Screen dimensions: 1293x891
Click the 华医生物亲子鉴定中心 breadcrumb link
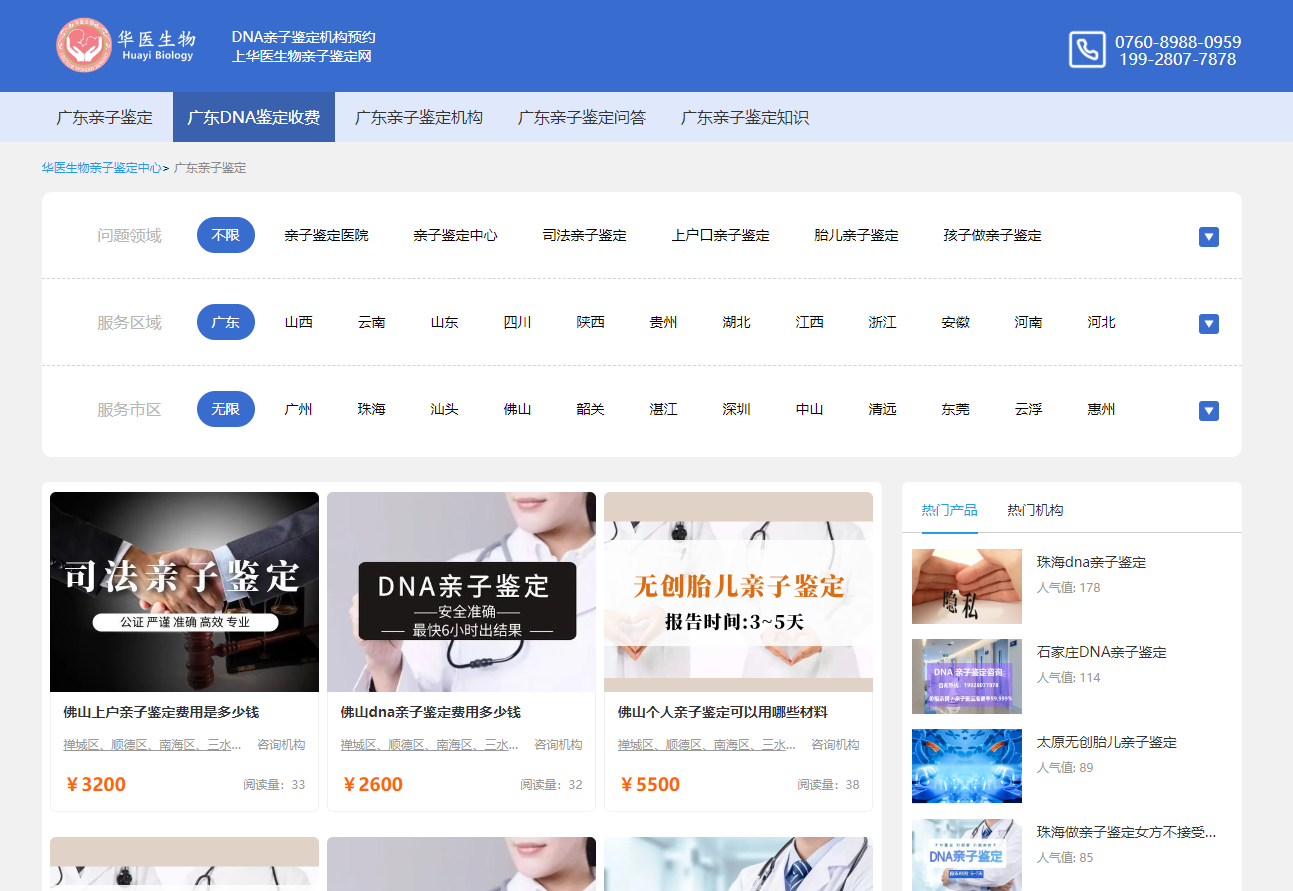[101, 168]
